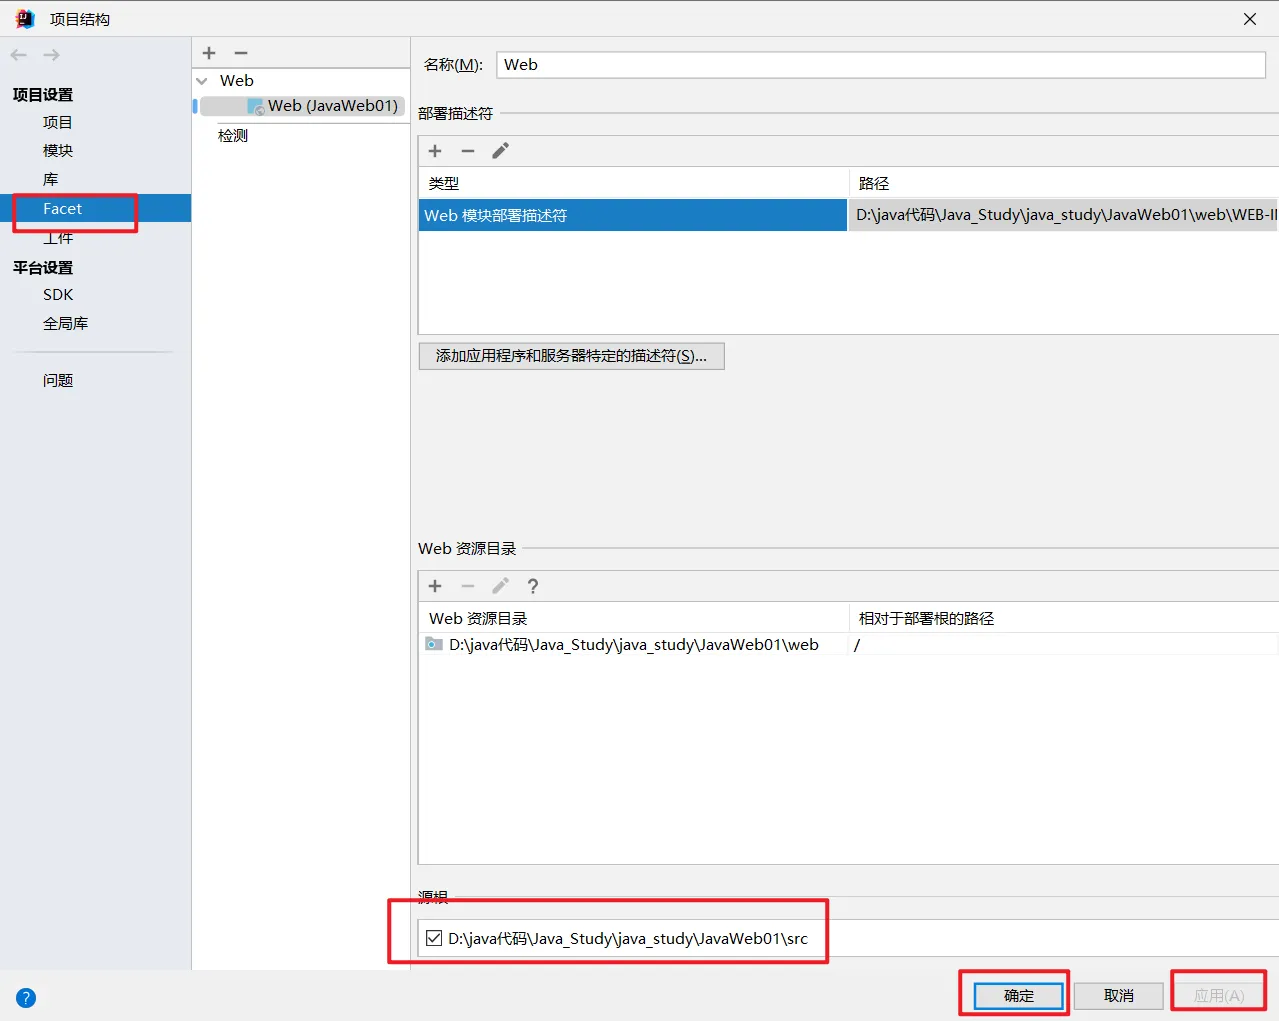Add a Web resource directory
The image size is (1279, 1021).
coord(435,586)
